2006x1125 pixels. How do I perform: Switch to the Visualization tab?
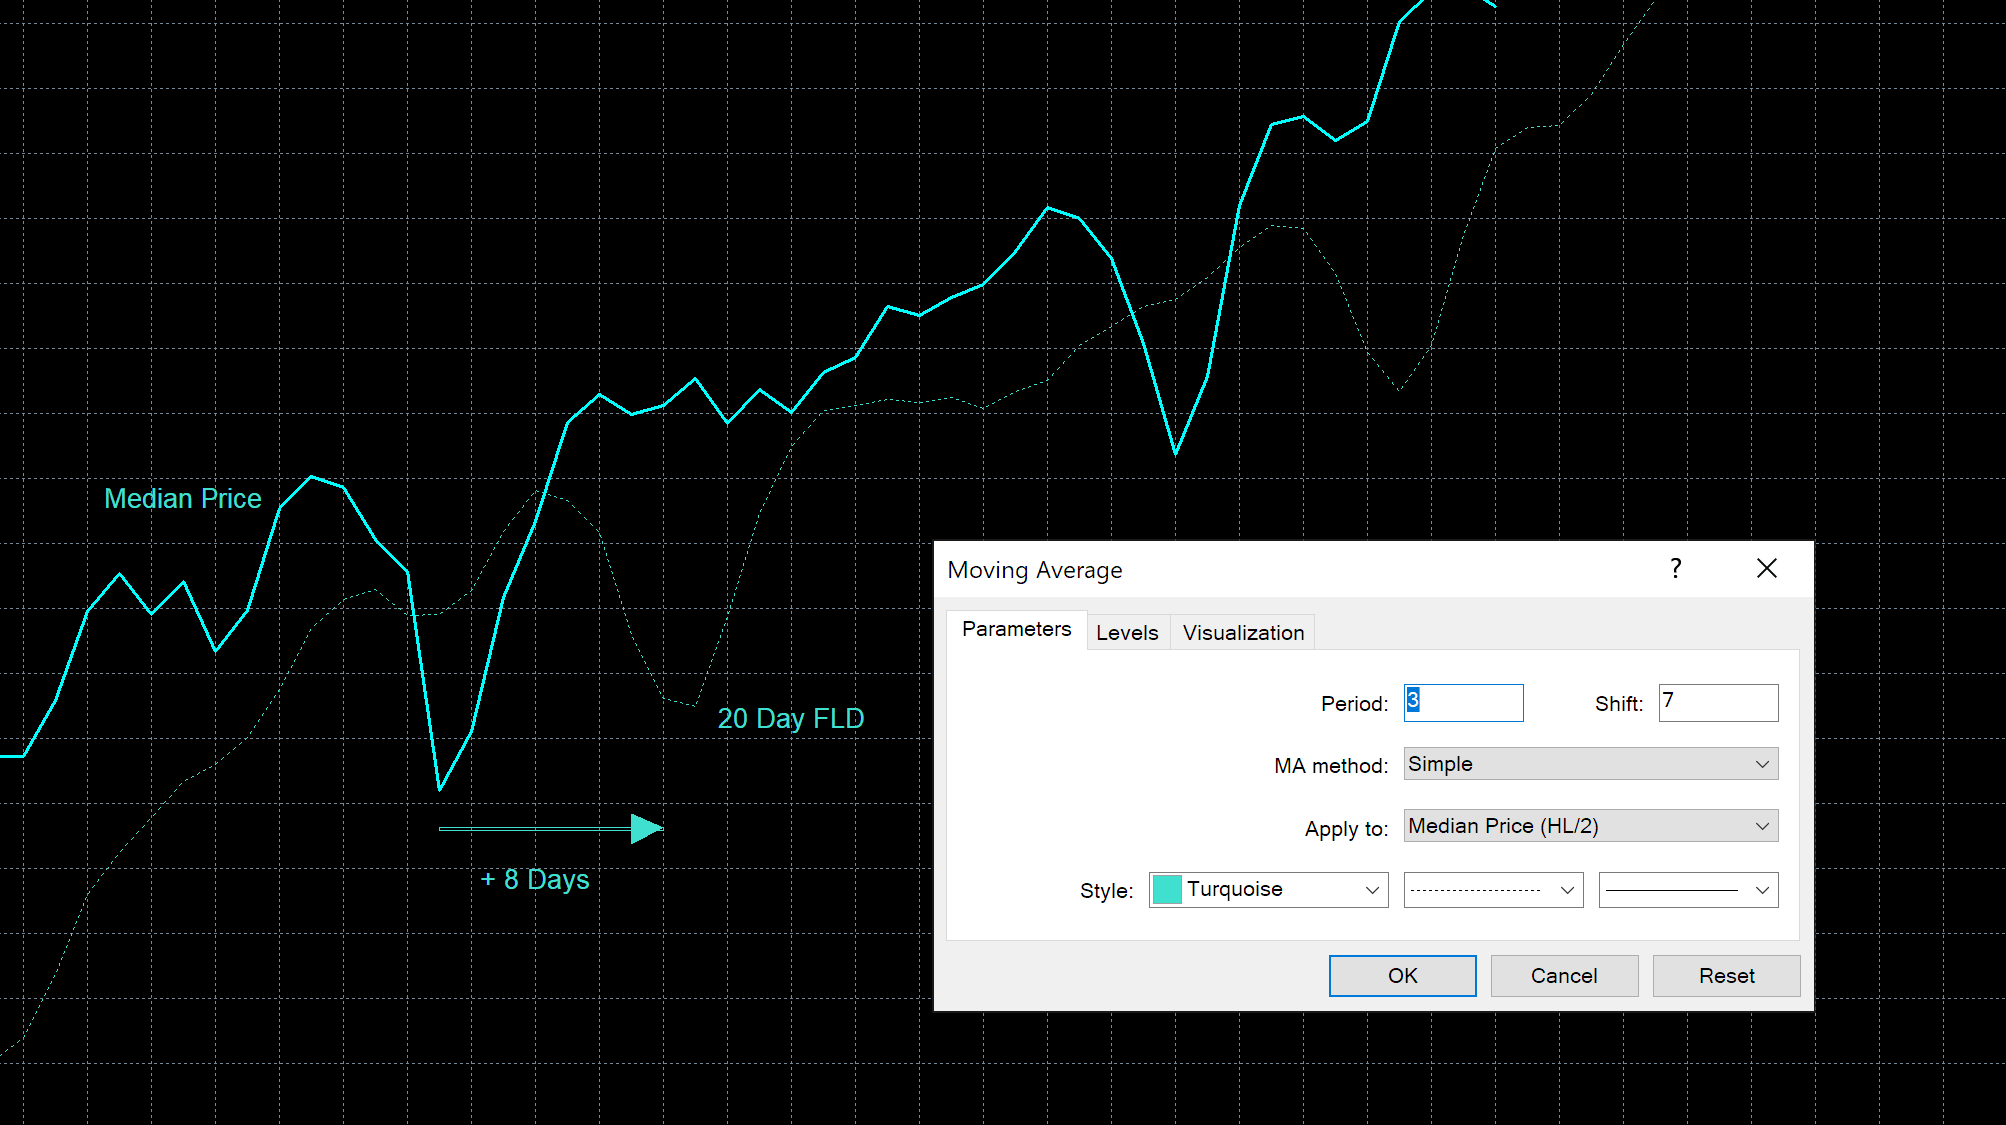pos(1242,632)
